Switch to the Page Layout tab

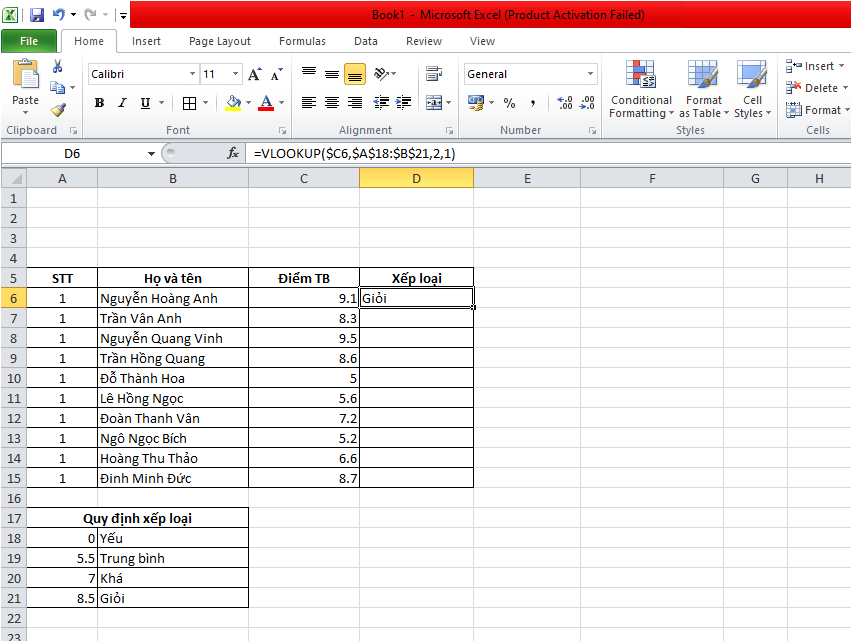pyautogui.click(x=220, y=41)
